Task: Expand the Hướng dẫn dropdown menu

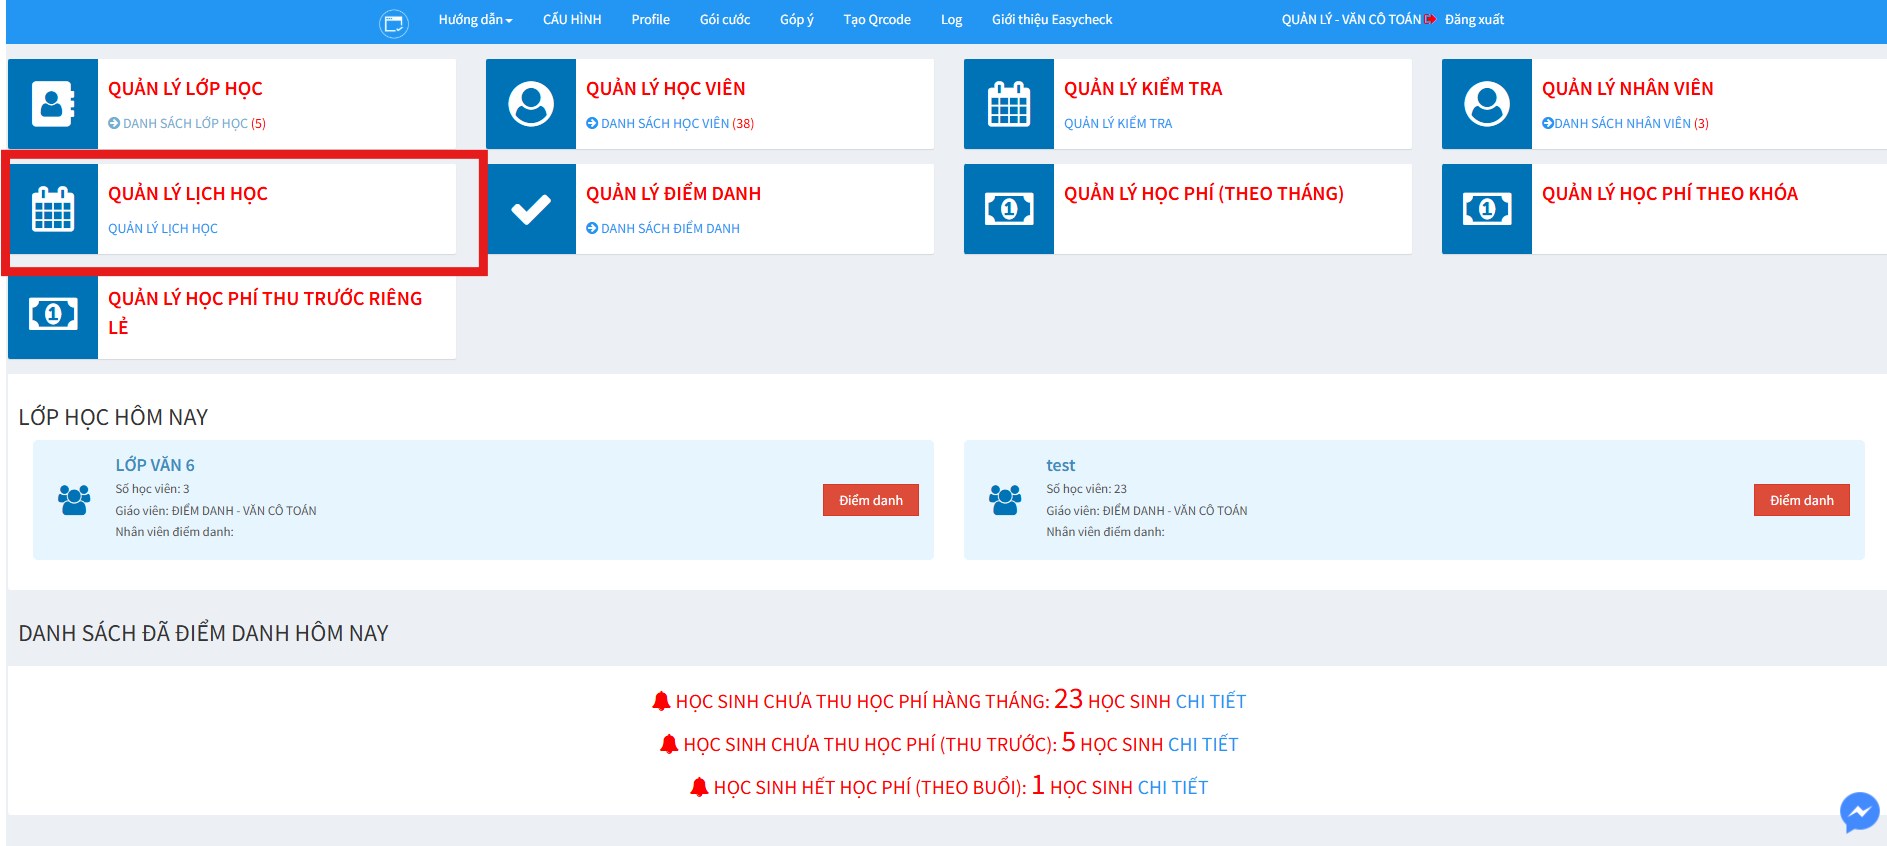Action: pyautogui.click(x=475, y=20)
